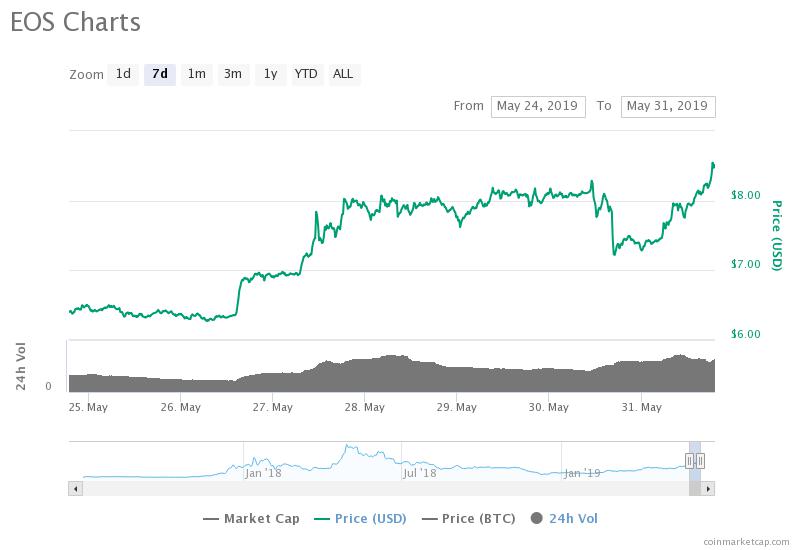The width and height of the screenshot is (800, 550).
Task: Grab the right navigator range handle
Action: coord(701,462)
